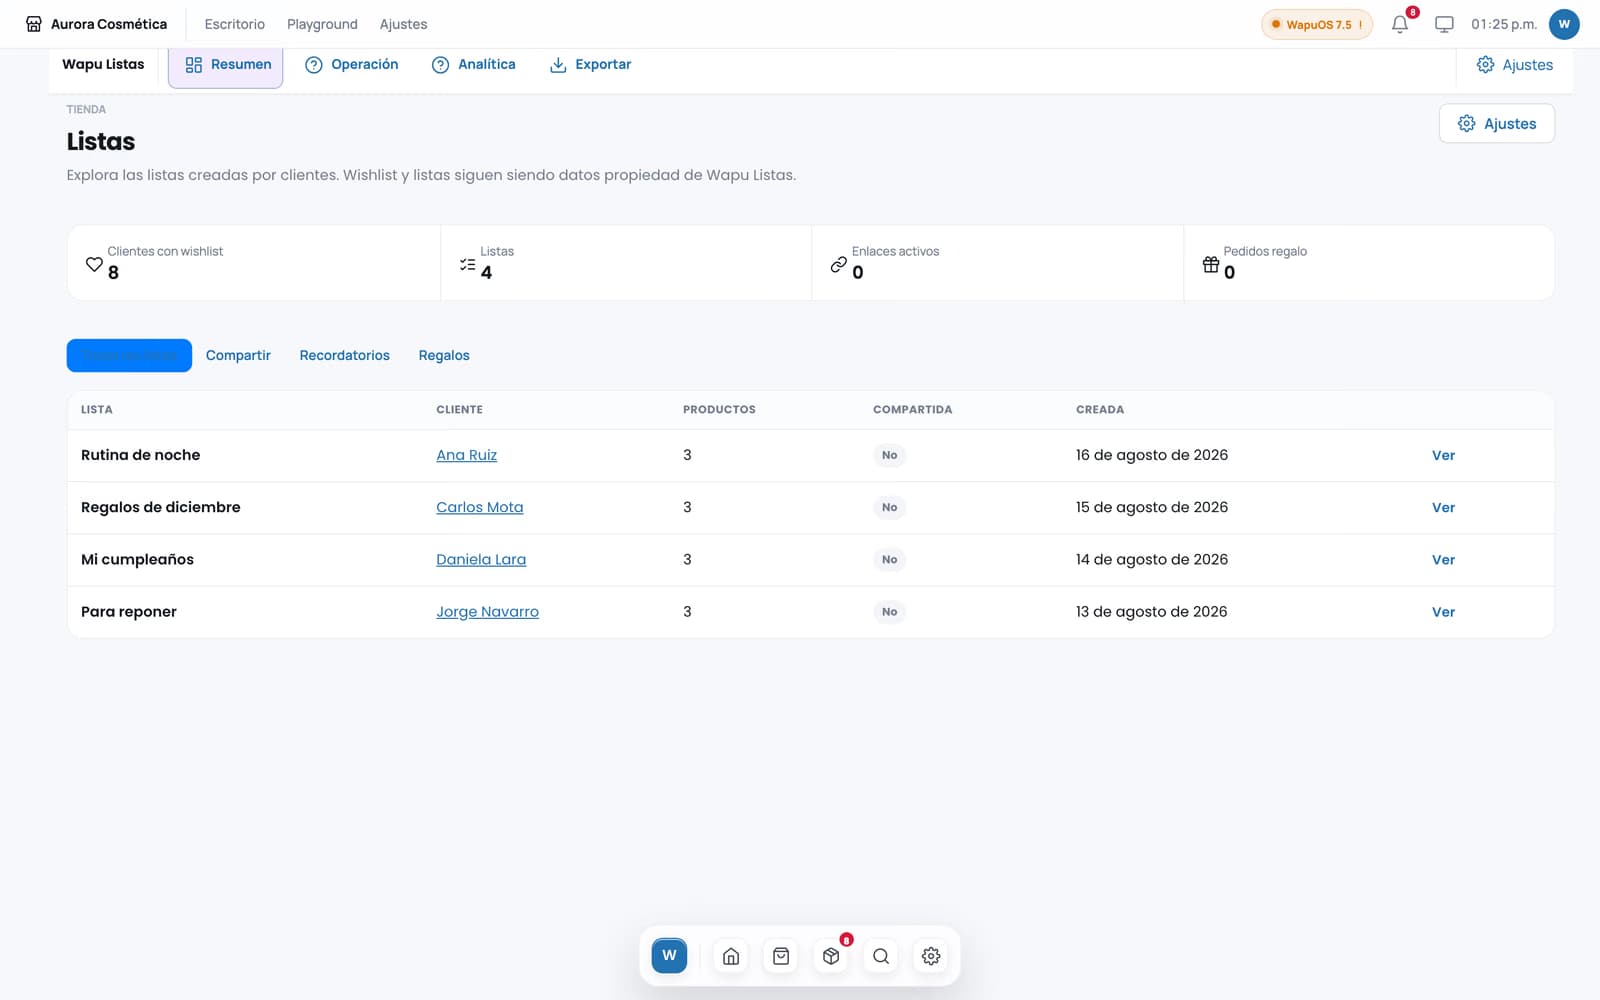Click the Ajustes button beside Listas heading
The image size is (1600, 1000).
(1497, 123)
